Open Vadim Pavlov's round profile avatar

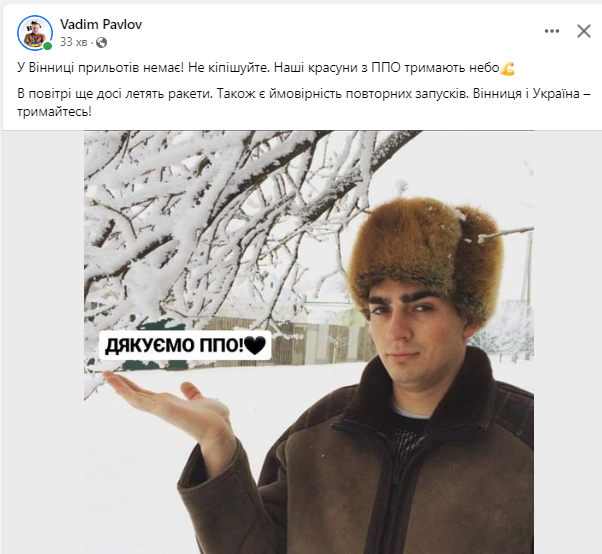(35, 33)
